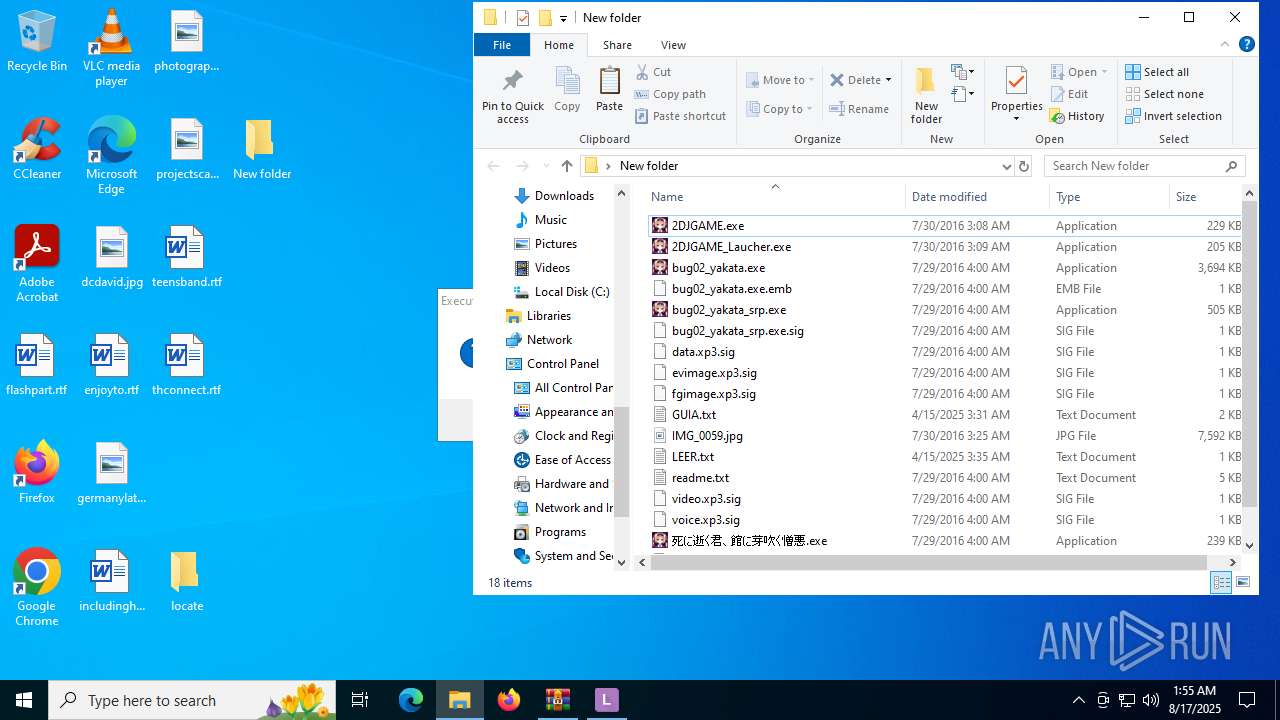Screen dimensions: 1280x720
Task: Create a New folder from ribbon
Action: click(x=926, y=96)
